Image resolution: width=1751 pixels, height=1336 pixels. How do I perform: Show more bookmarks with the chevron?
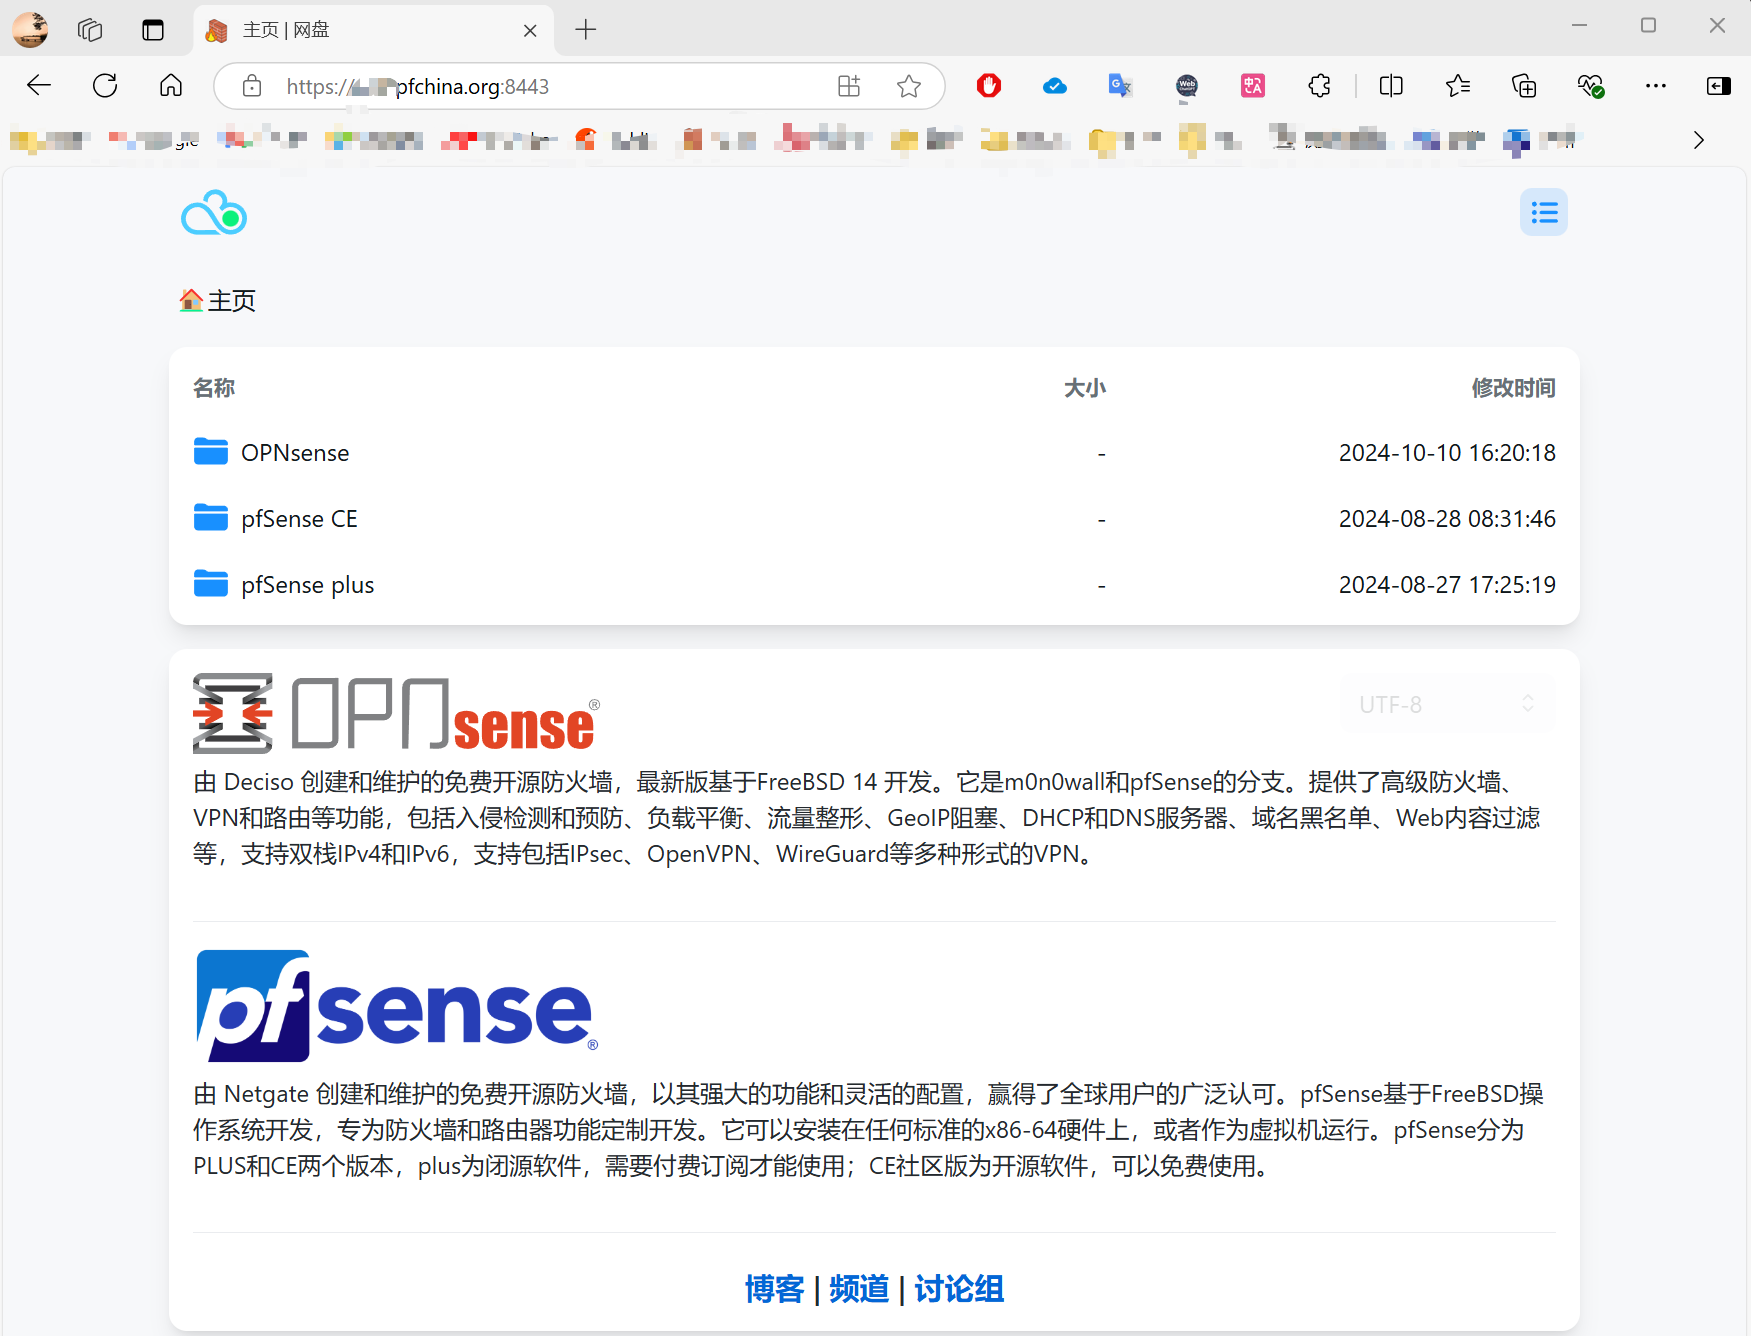1698,140
